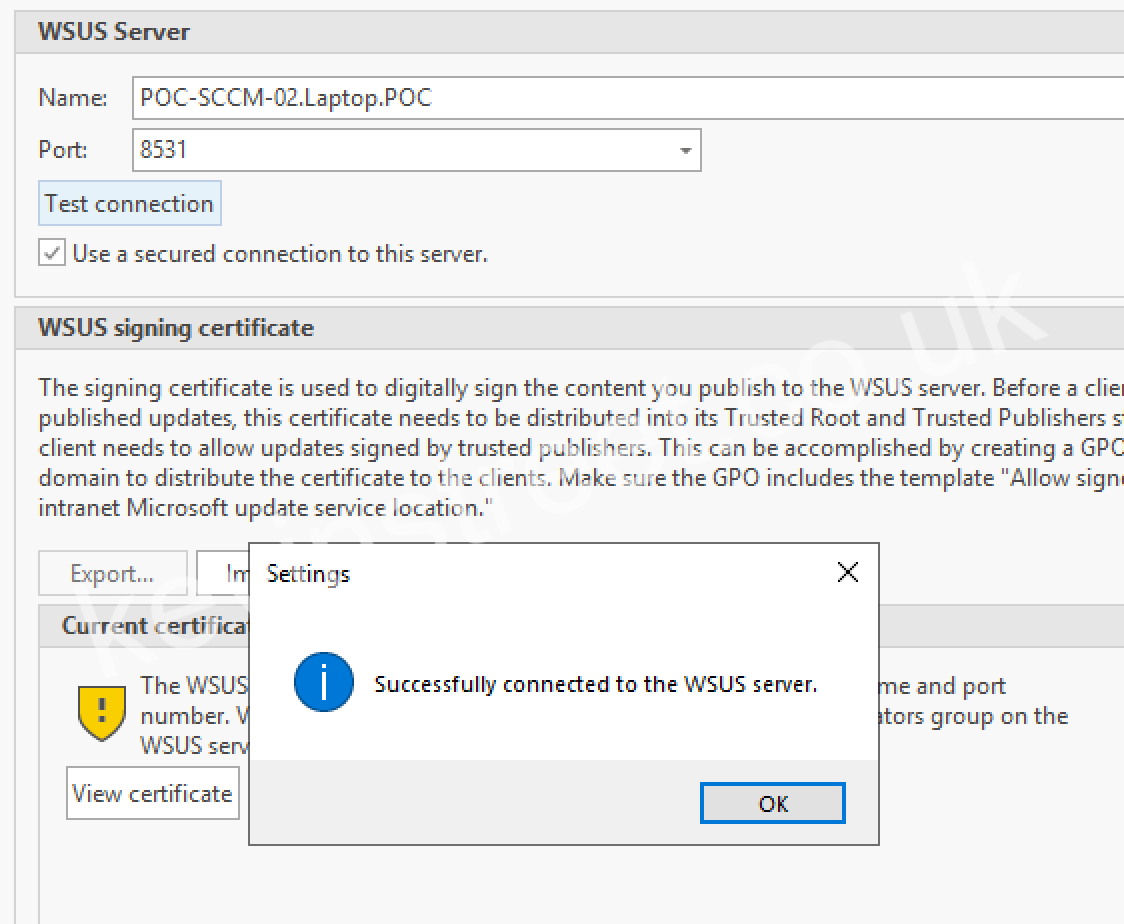Click the Name label

72,98
